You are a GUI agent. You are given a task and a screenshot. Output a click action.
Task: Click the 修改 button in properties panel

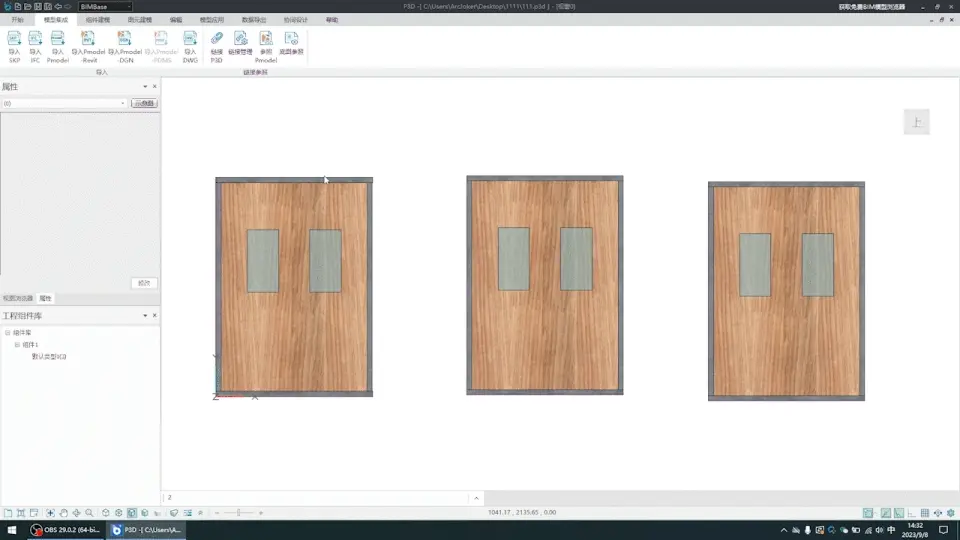point(144,283)
